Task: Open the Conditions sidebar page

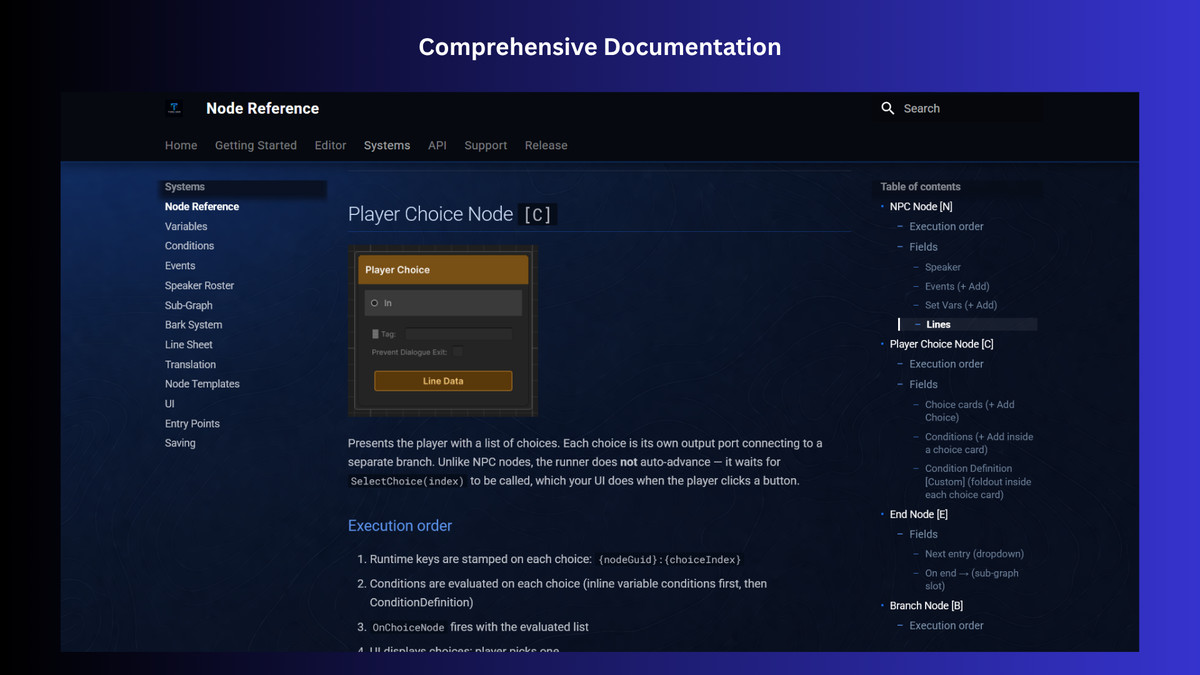Action: 189,246
